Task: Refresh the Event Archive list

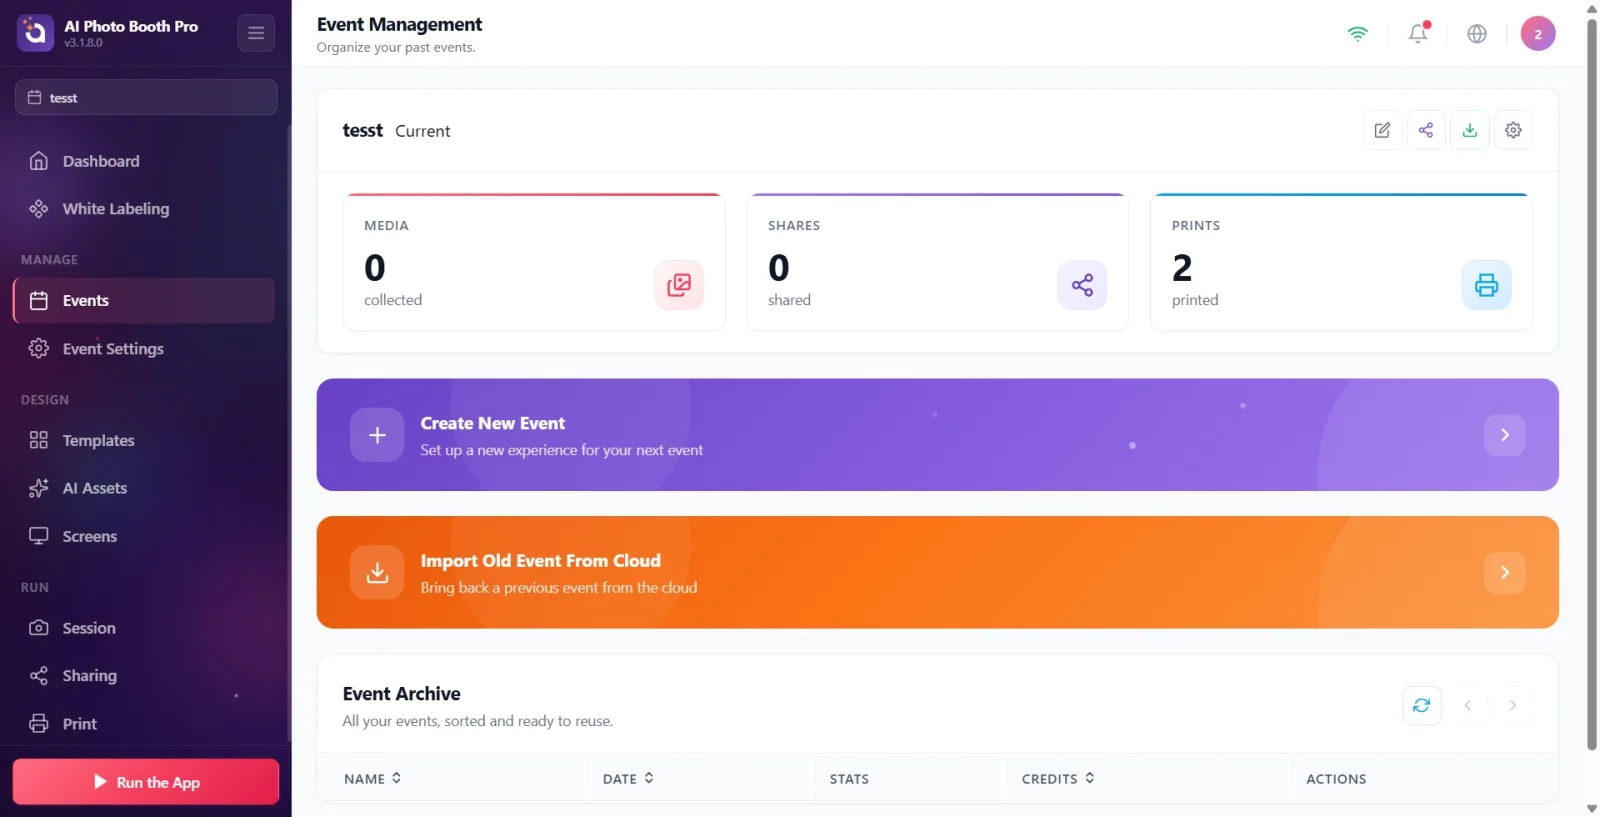Action: pos(1422,705)
